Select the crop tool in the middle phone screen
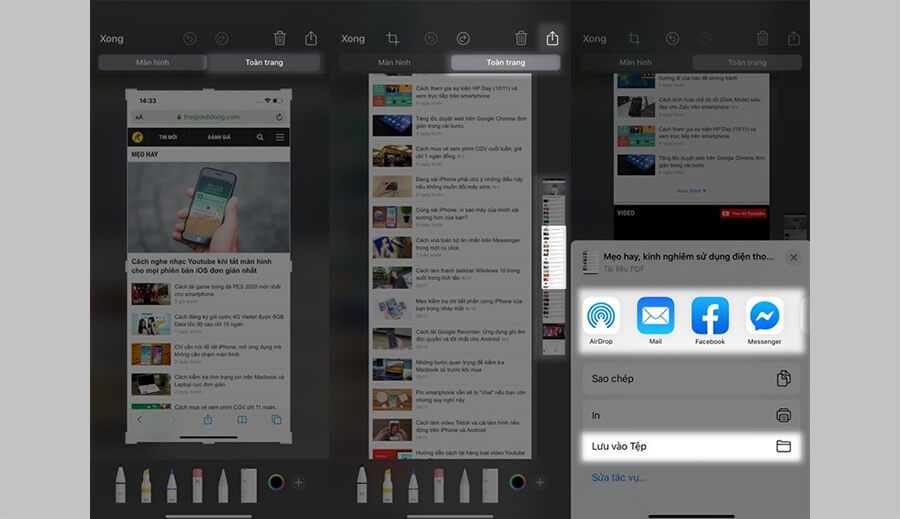900x519 pixels. (393, 38)
